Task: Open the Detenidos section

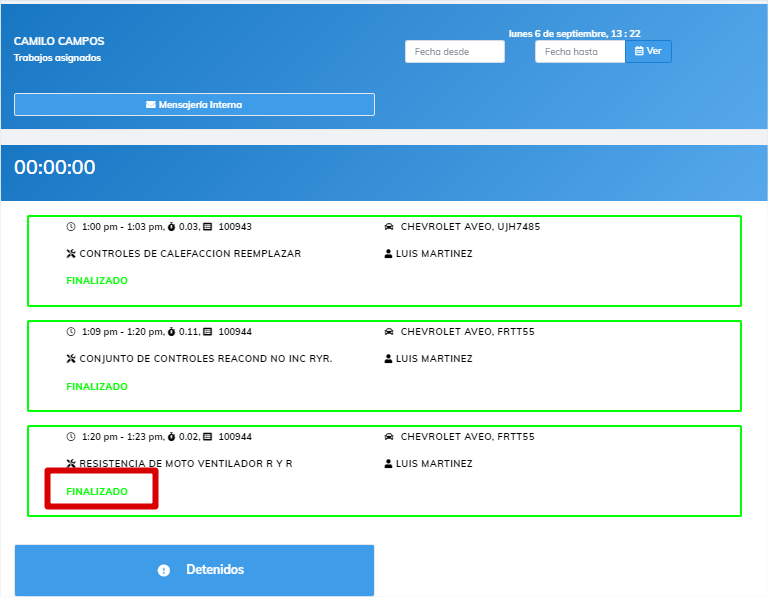Action: 194,570
